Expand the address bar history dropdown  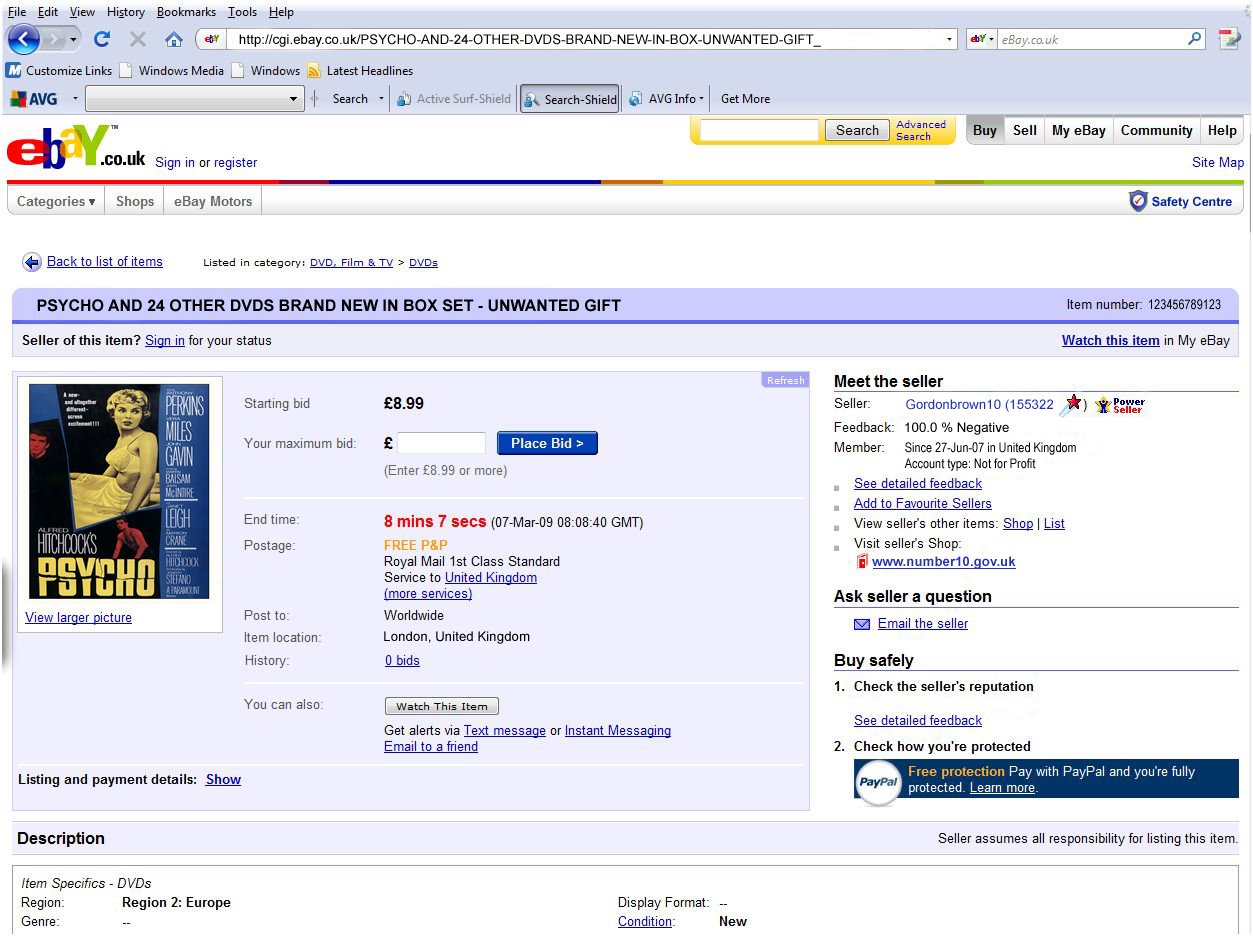pos(950,39)
